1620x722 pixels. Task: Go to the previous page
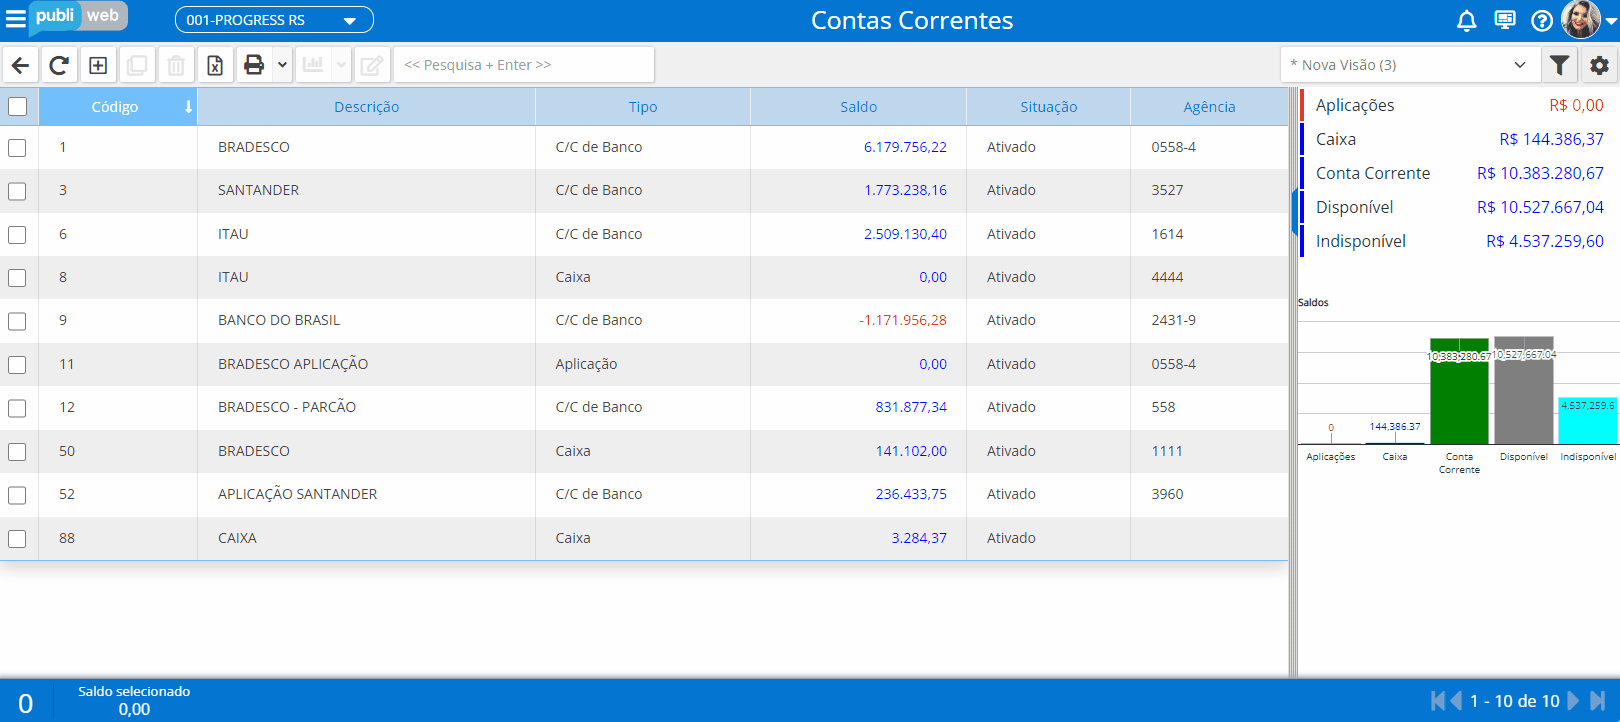(x=1456, y=701)
